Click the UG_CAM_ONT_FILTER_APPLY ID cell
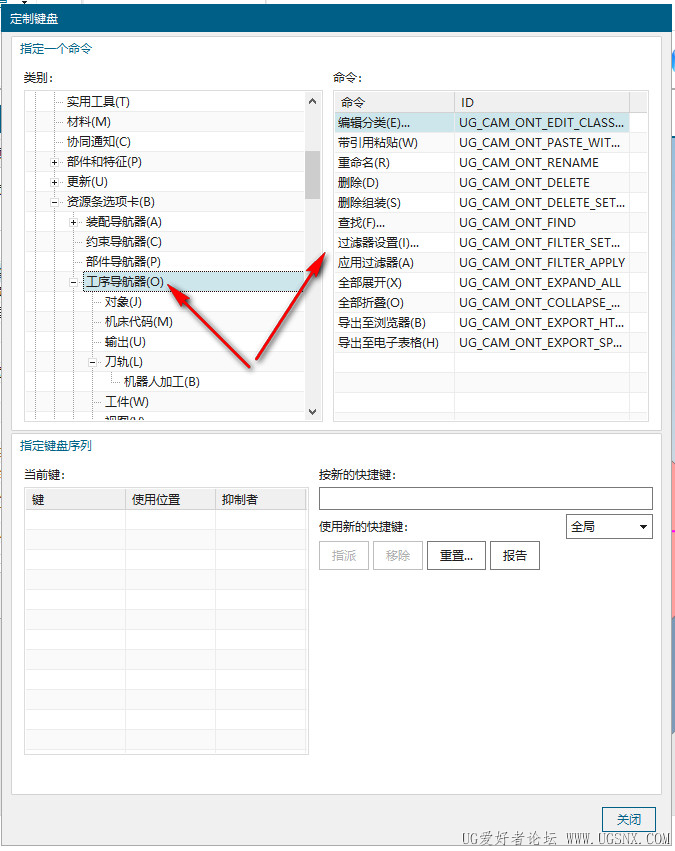This screenshot has width=675, height=851. (542, 263)
